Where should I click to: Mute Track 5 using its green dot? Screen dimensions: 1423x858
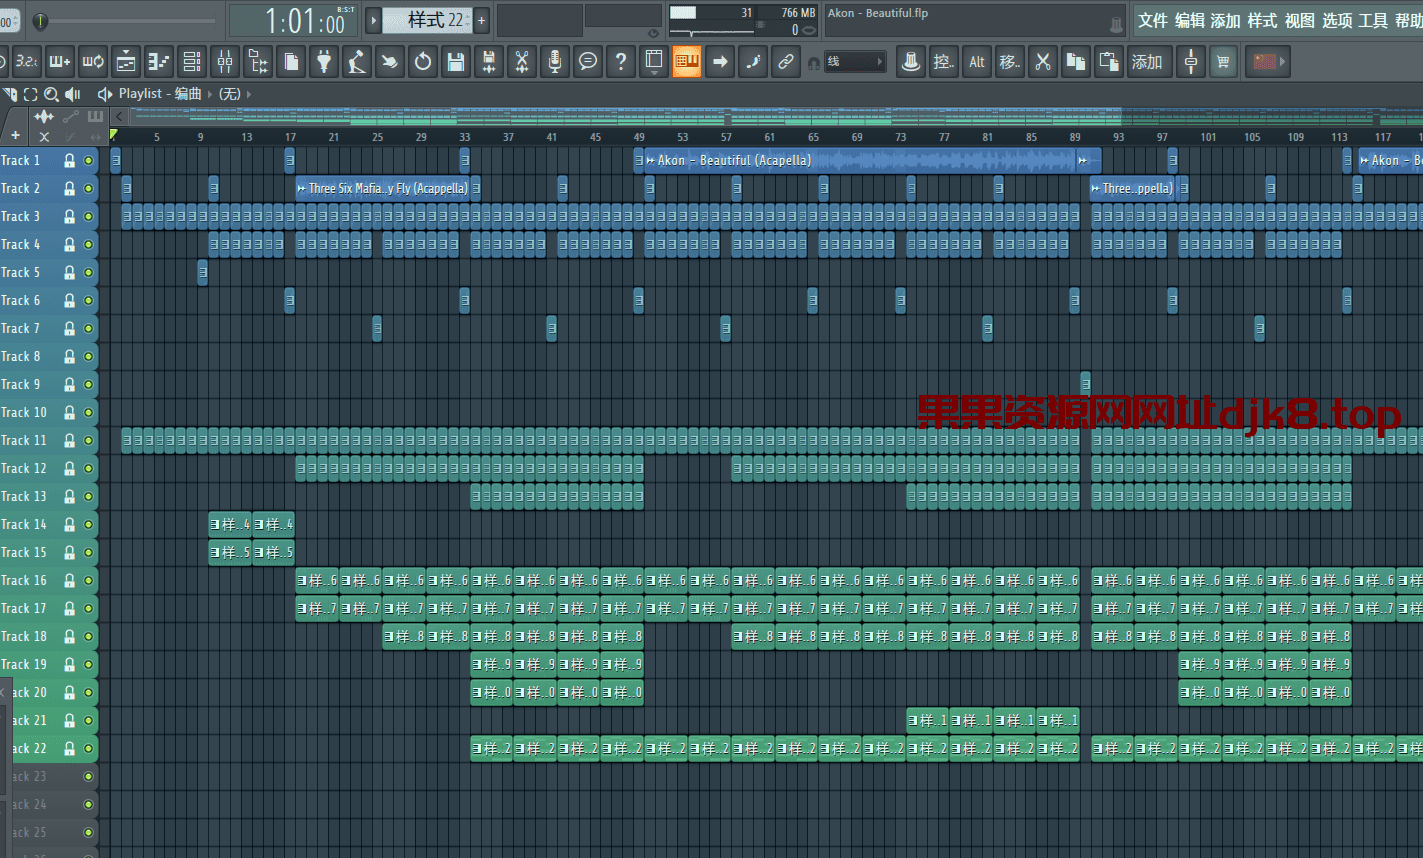click(88, 272)
